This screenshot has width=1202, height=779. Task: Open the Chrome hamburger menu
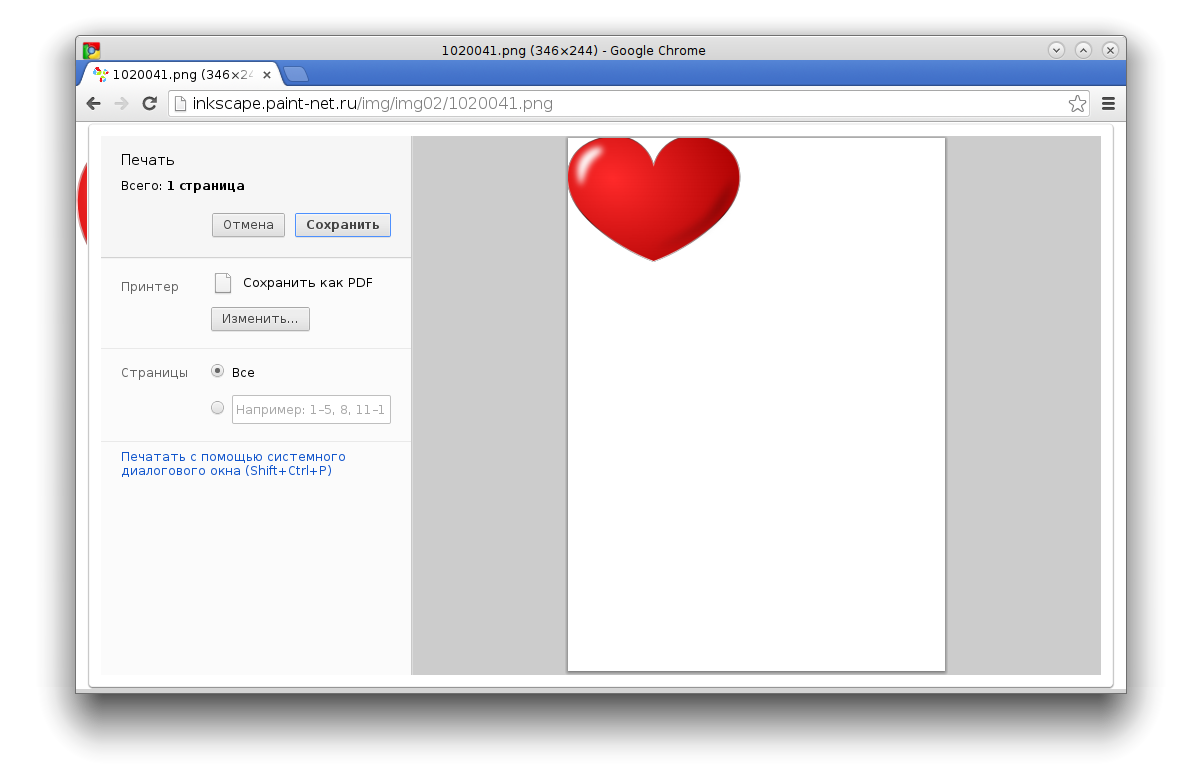pos(1108,103)
